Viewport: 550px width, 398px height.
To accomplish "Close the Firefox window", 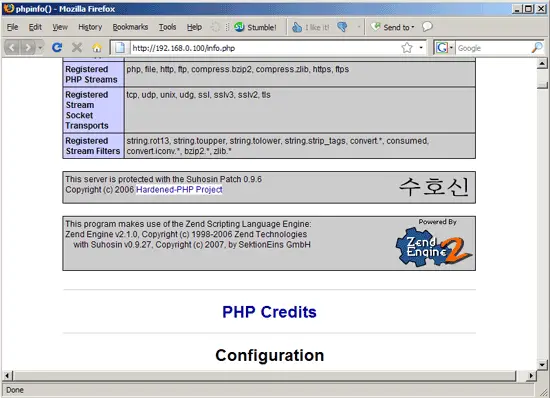I will coord(541,9).
